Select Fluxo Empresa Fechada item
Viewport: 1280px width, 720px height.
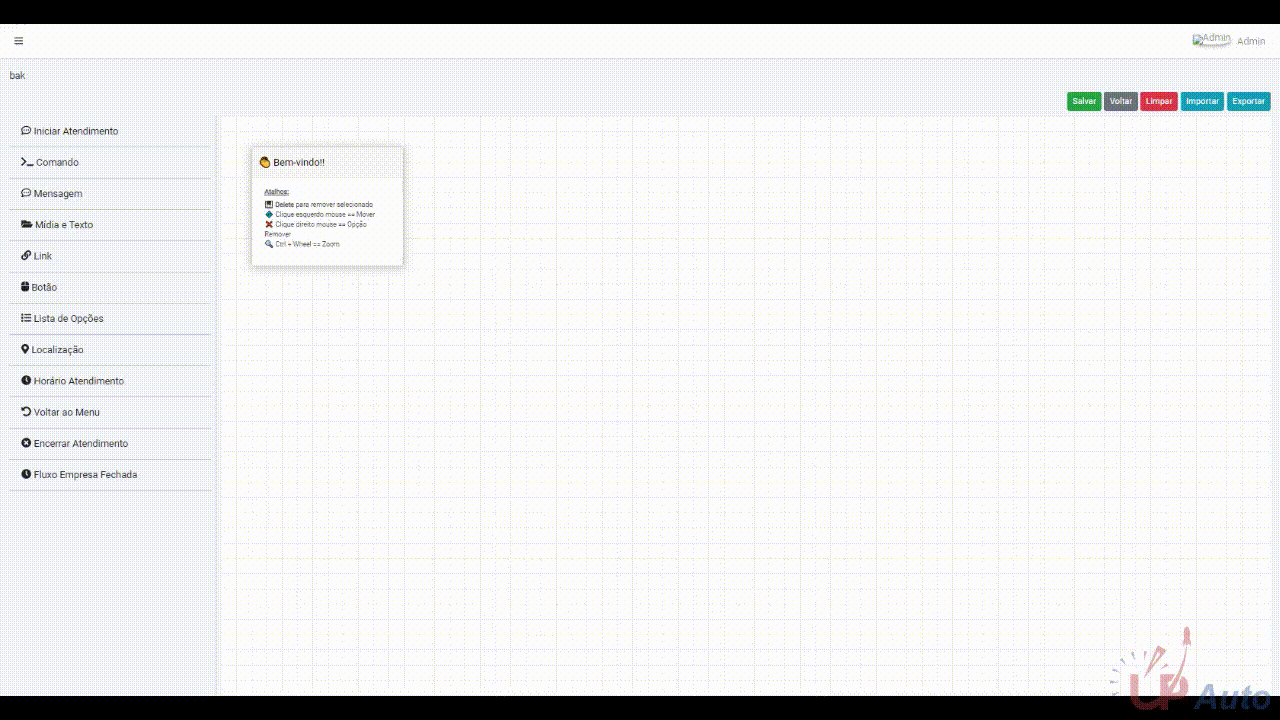[x=85, y=475]
